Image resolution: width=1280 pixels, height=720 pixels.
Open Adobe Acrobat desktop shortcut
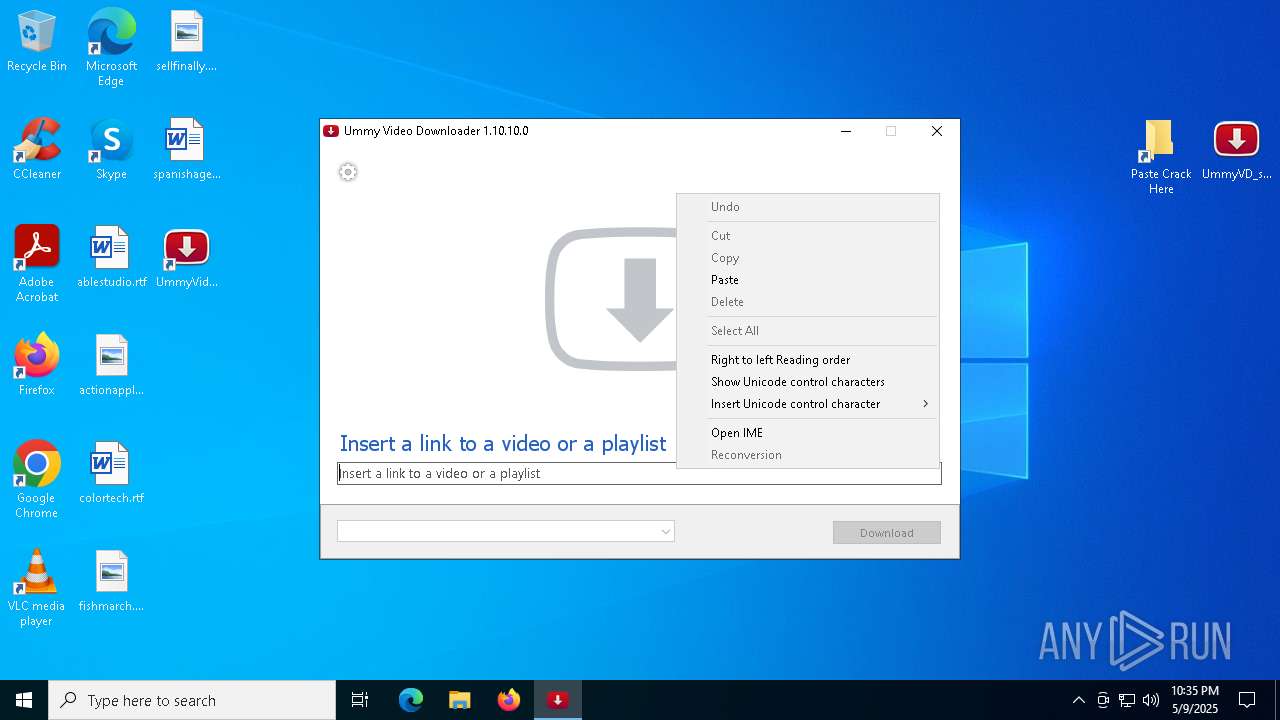tap(37, 264)
